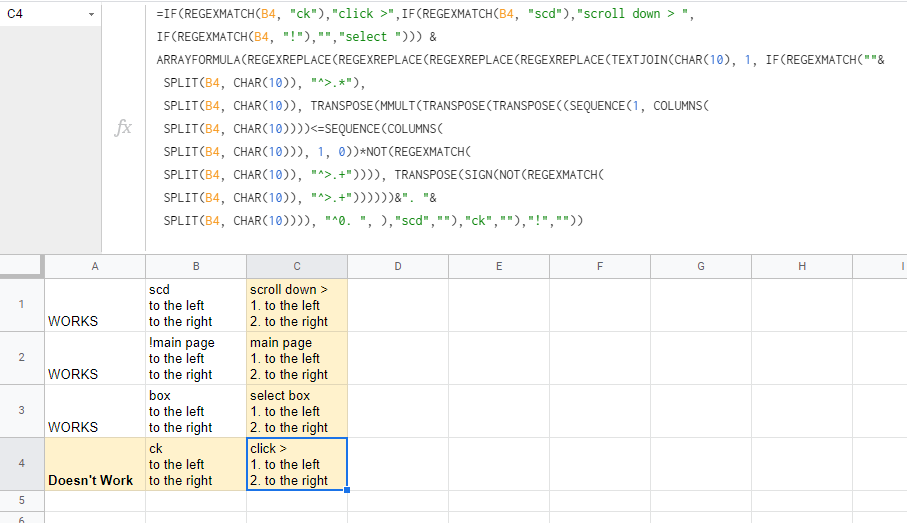Select column E header
The width and height of the screenshot is (907, 523).
coord(499,266)
